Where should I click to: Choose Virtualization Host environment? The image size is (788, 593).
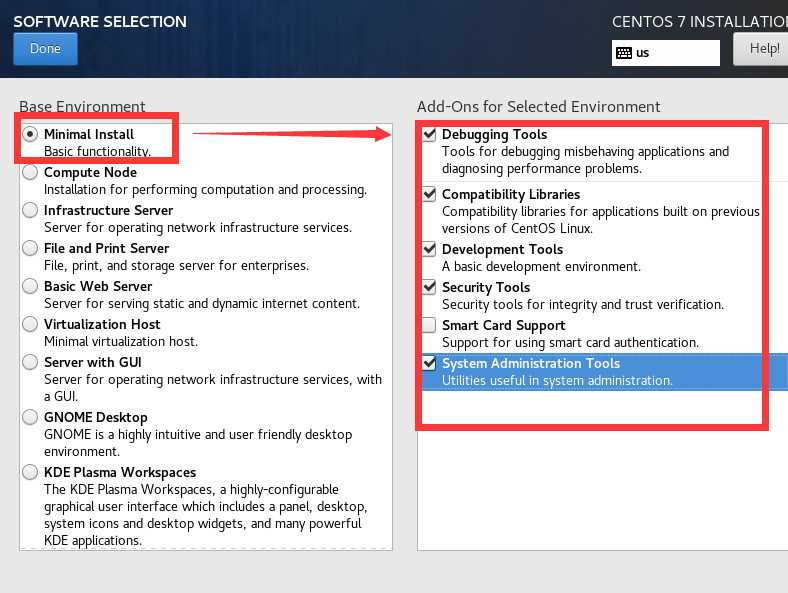coord(30,324)
